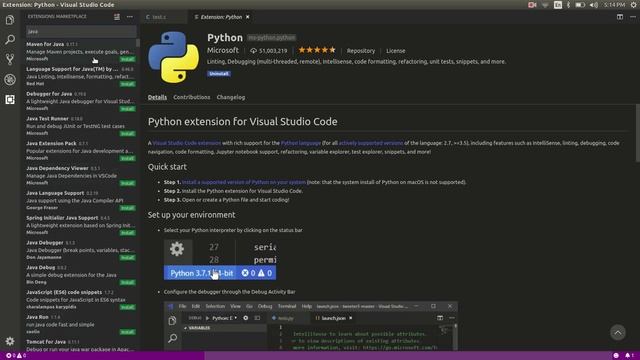Install Java Language Support by George Fraser
This screenshot has width=640, height=360.
127,208
